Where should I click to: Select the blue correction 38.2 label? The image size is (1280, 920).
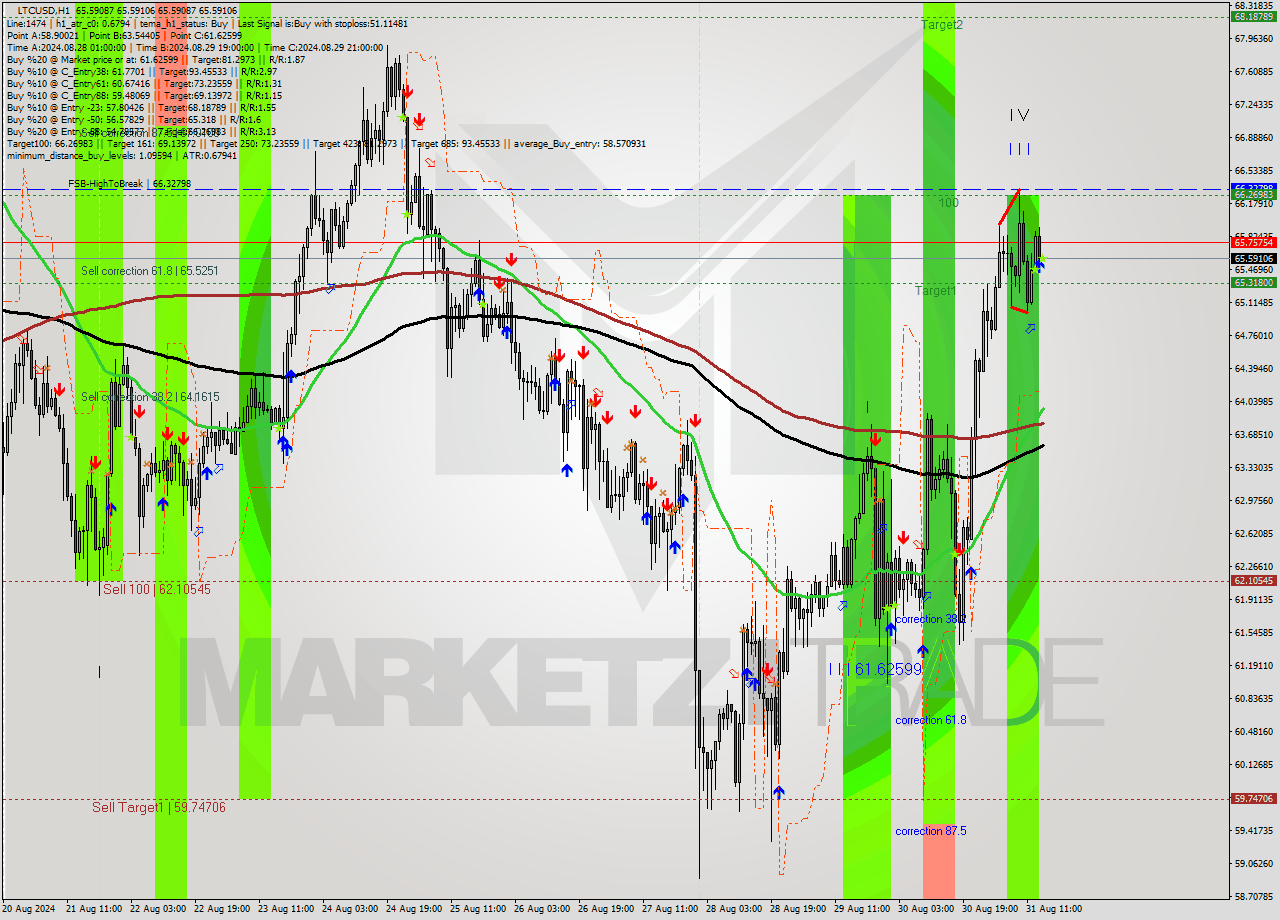tap(931, 619)
